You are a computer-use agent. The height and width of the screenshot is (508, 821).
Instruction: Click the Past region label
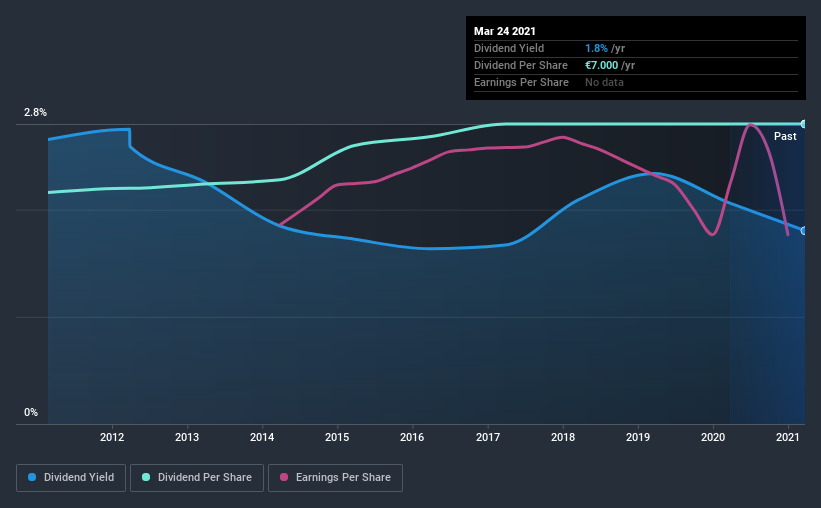(785, 137)
